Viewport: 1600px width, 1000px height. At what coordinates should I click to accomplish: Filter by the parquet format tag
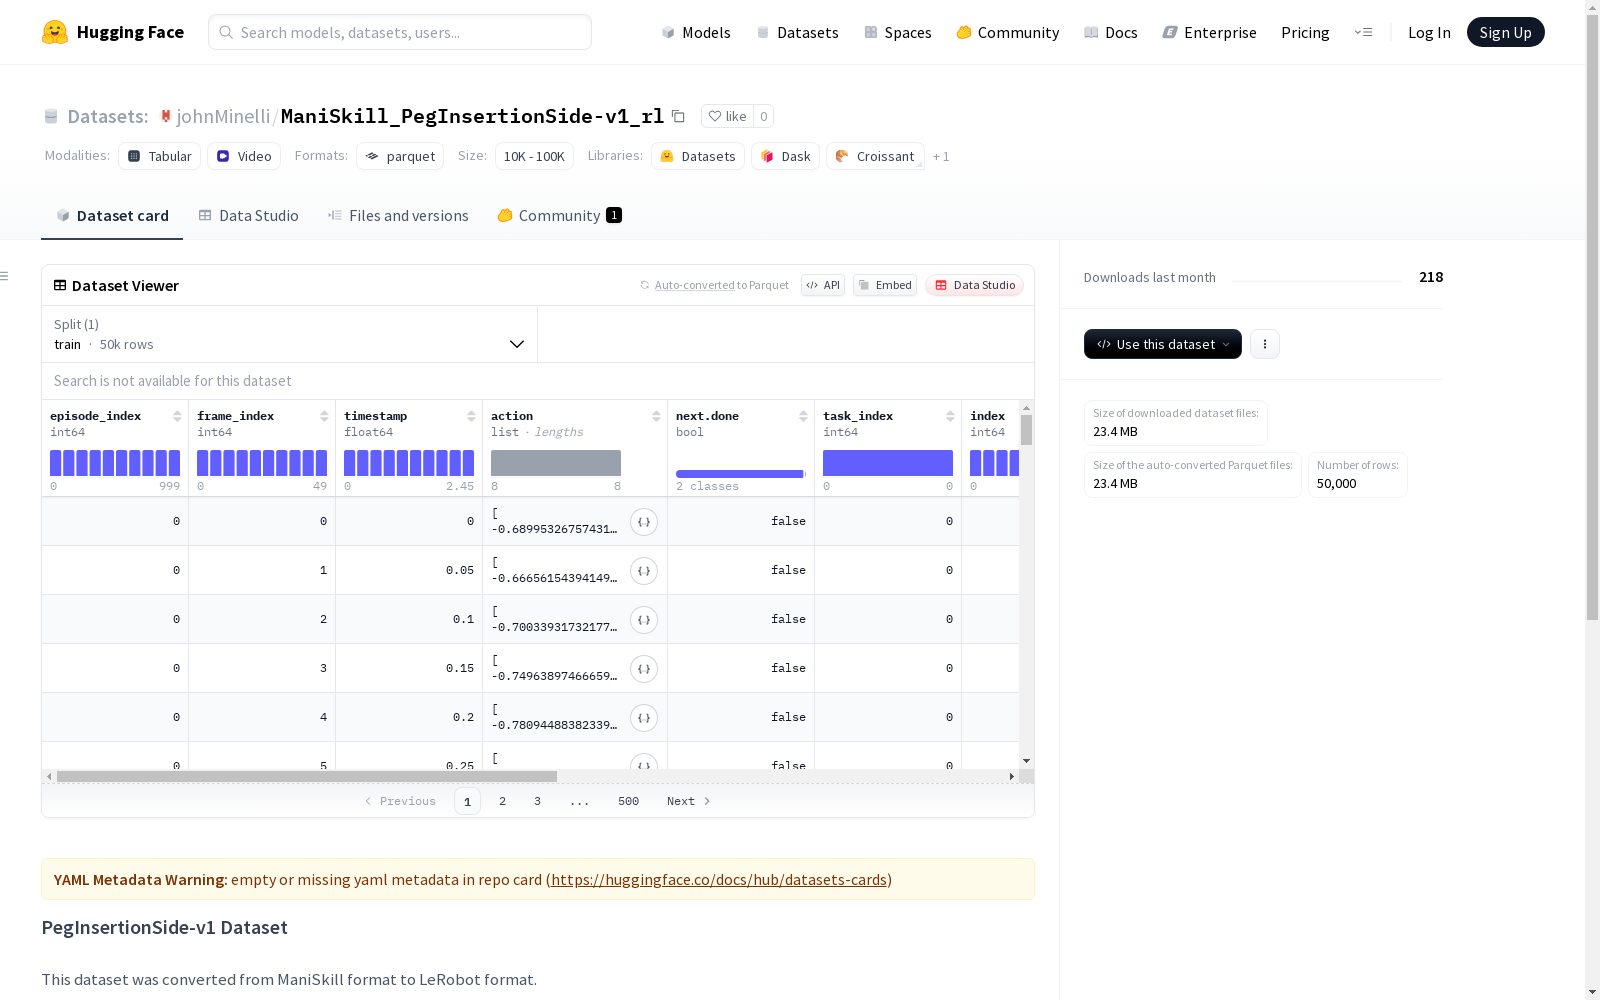point(400,156)
